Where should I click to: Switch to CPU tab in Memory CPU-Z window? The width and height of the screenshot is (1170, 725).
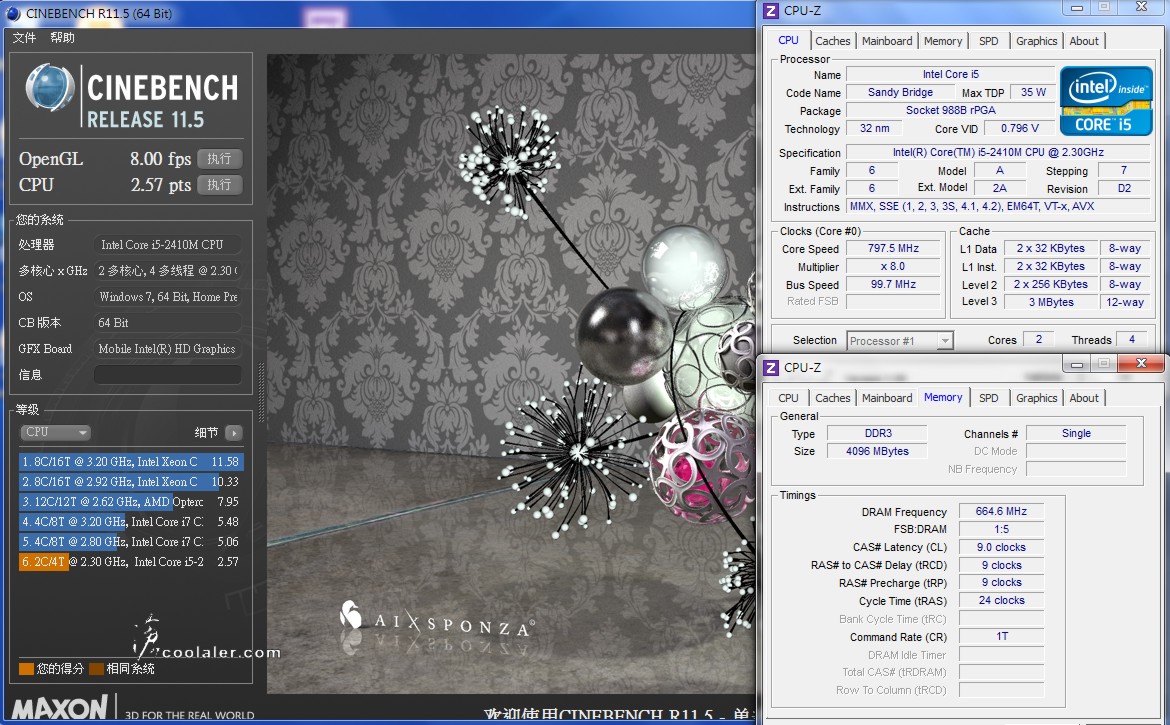[x=788, y=398]
